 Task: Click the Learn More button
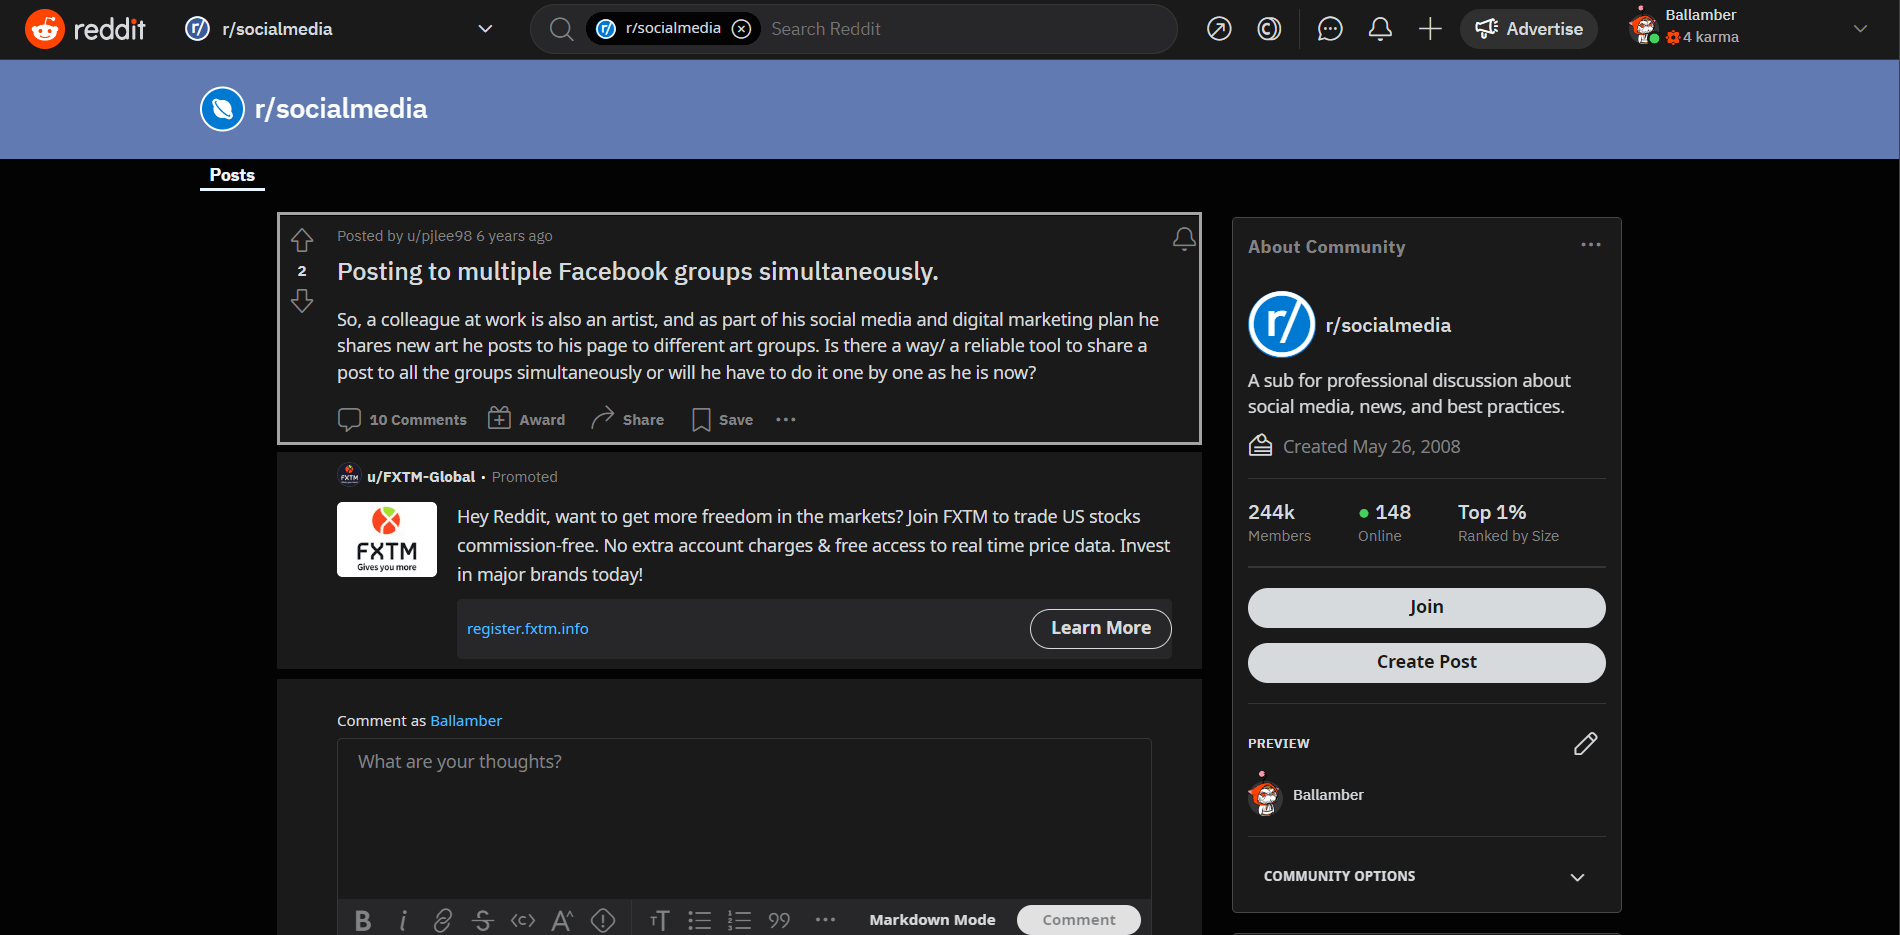pos(1101,629)
